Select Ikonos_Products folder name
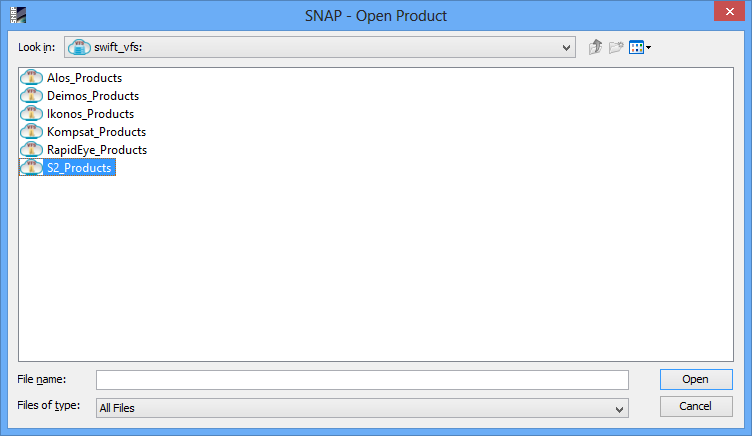 (90, 114)
